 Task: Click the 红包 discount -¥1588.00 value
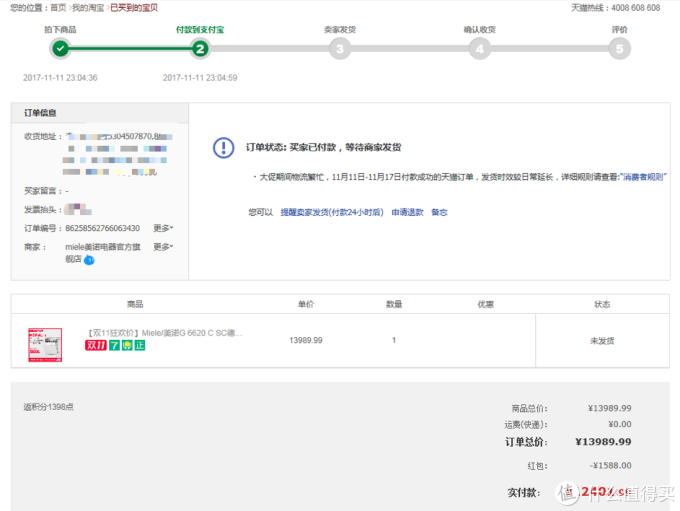coord(611,465)
